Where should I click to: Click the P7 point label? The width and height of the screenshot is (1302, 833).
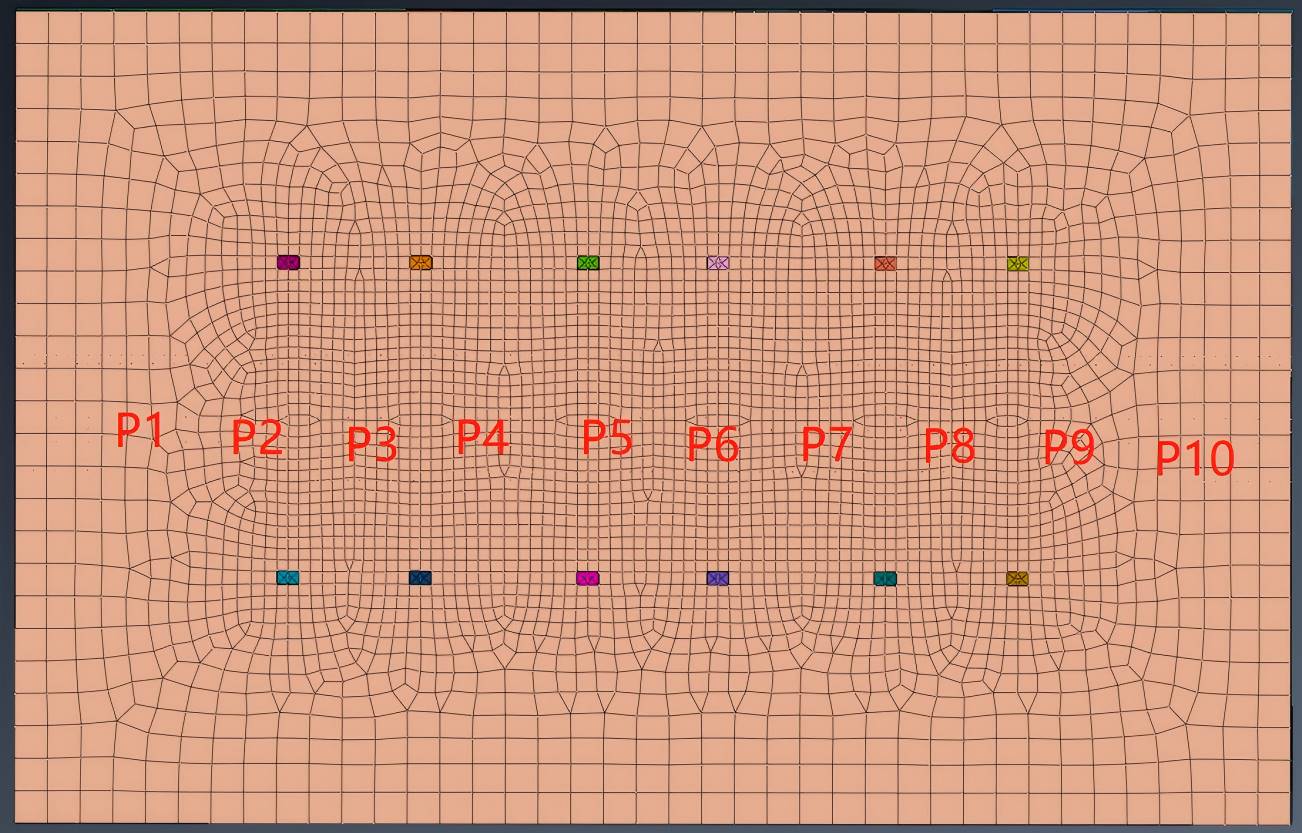(x=827, y=444)
